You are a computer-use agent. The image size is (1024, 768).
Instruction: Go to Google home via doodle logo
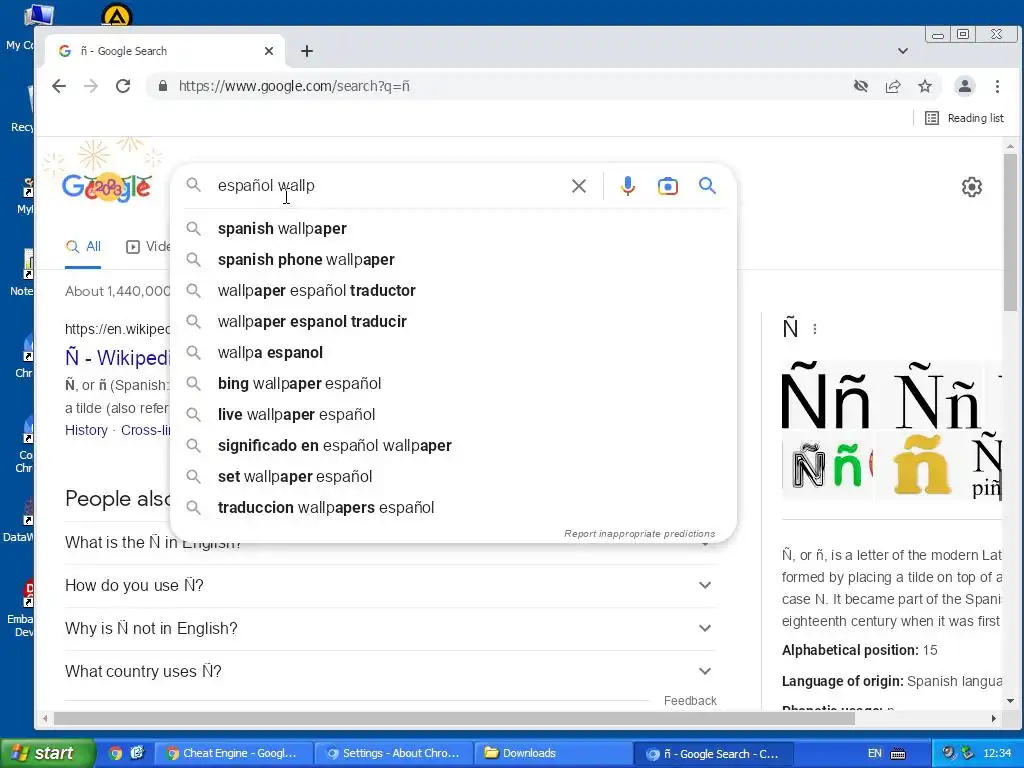pos(106,187)
